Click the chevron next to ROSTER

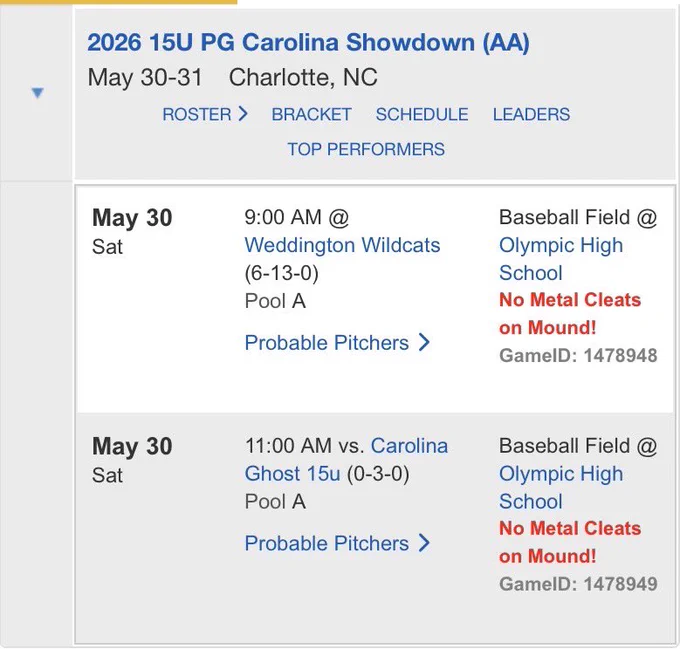pos(243,114)
